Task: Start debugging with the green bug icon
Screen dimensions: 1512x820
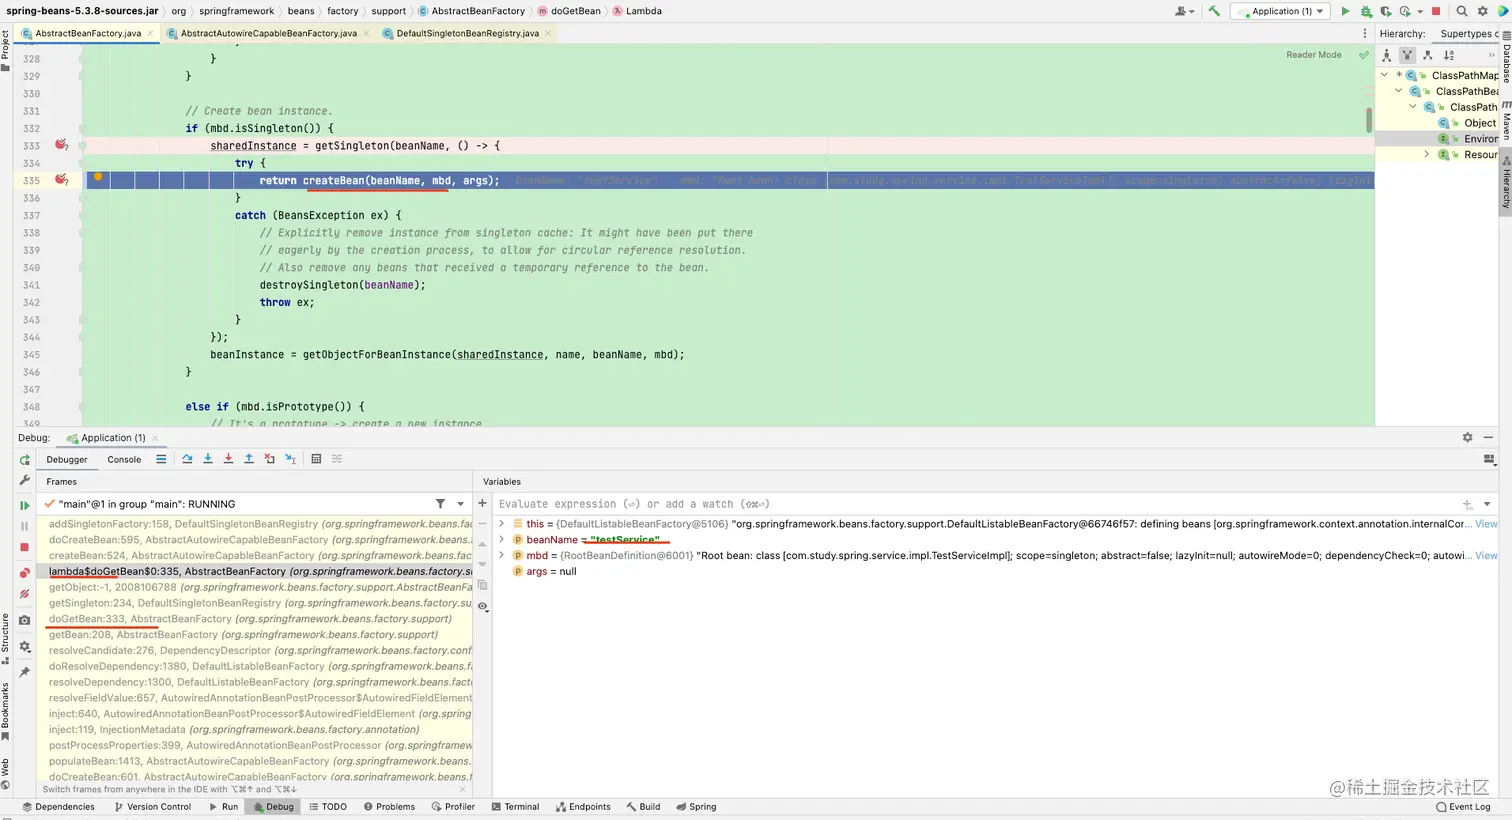Action: 1366,11
